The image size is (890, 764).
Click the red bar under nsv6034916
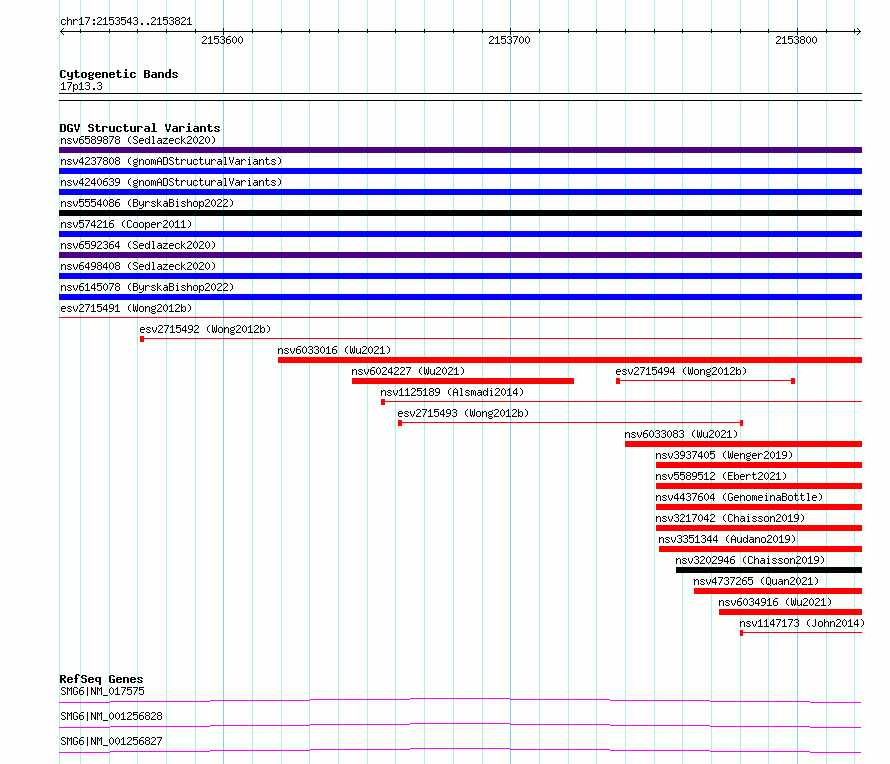791,612
